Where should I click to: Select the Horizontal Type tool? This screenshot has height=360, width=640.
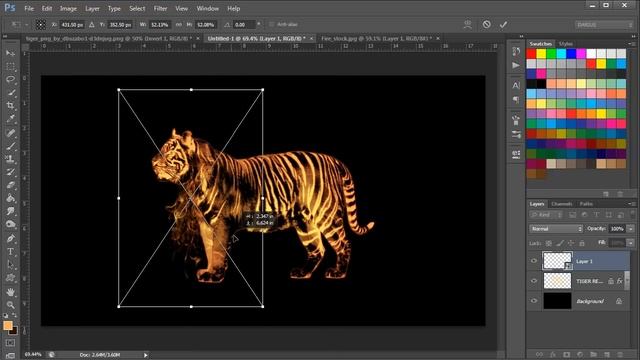click(x=10, y=251)
